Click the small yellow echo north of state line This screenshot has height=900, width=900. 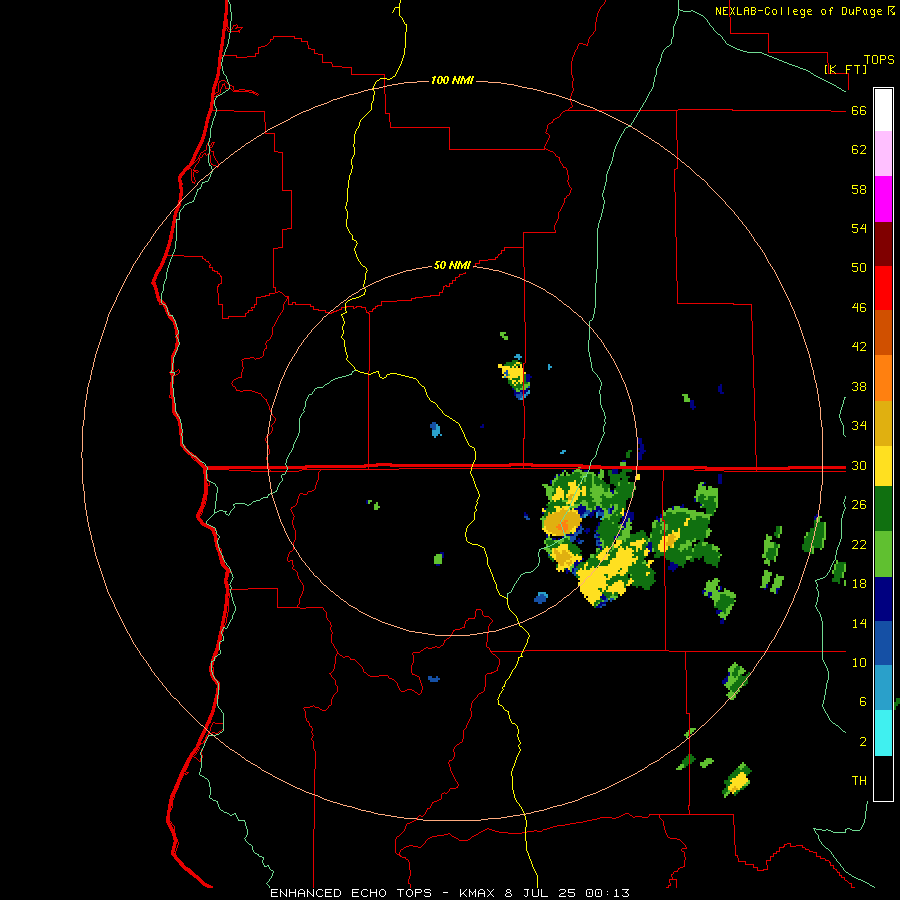[x=514, y=375]
